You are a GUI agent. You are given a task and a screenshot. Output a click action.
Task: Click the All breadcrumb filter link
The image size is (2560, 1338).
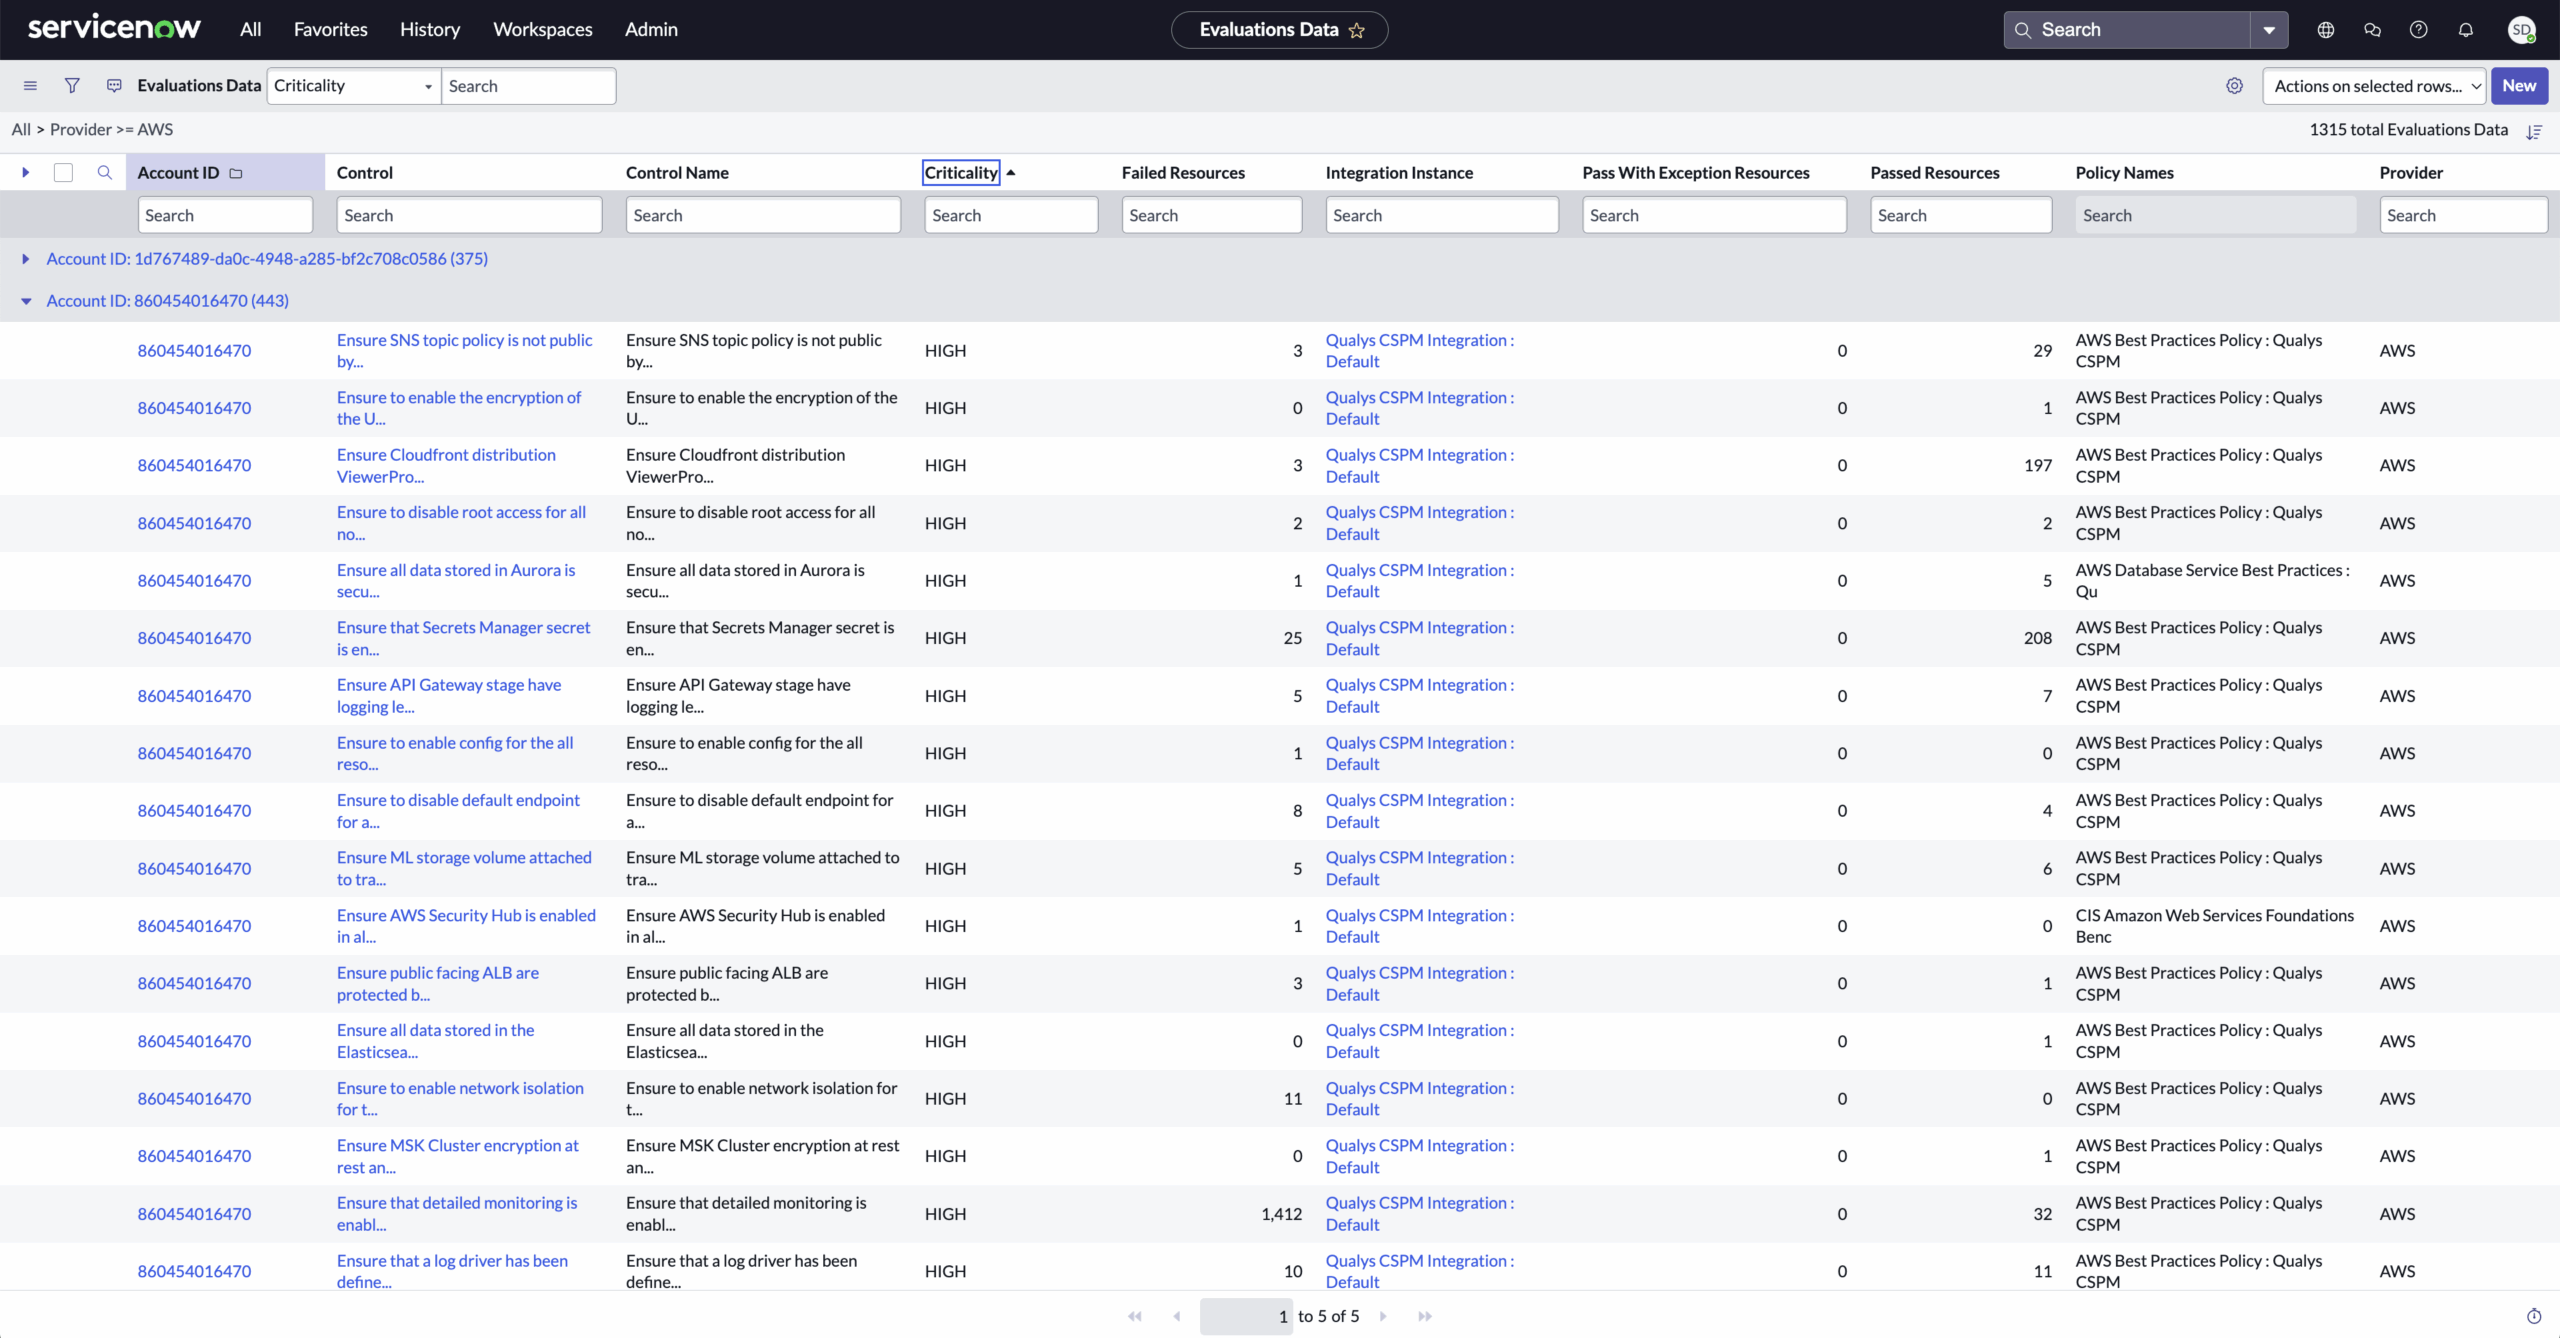[21, 129]
